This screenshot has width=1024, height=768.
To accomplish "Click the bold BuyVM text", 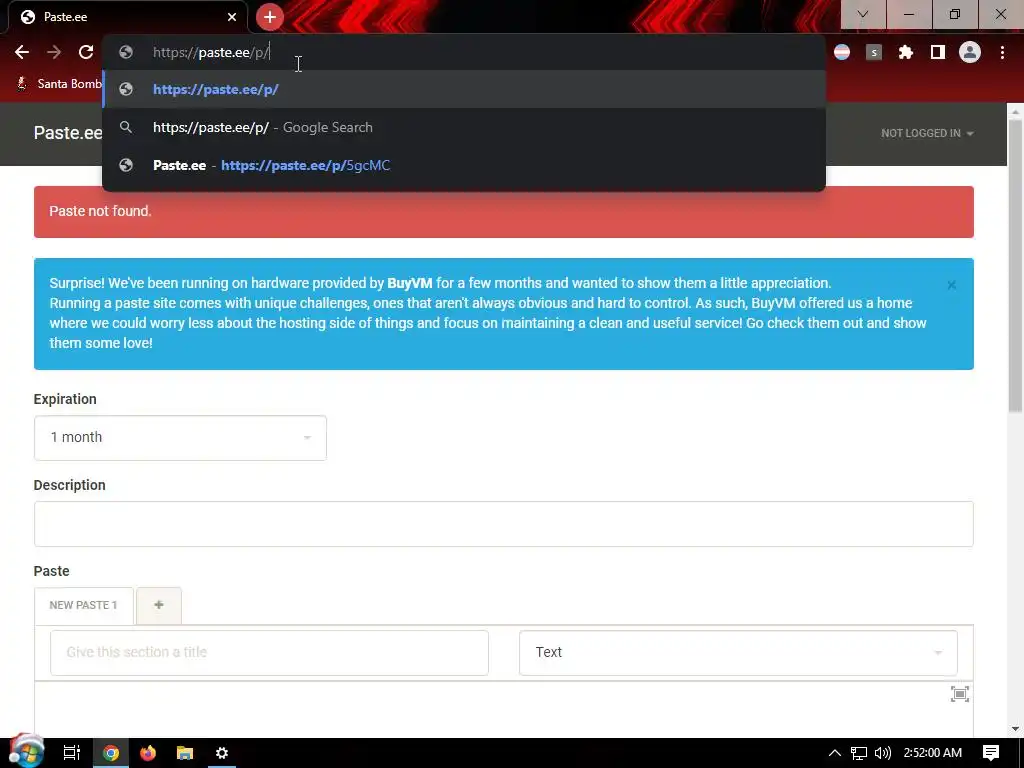I will (x=409, y=283).
